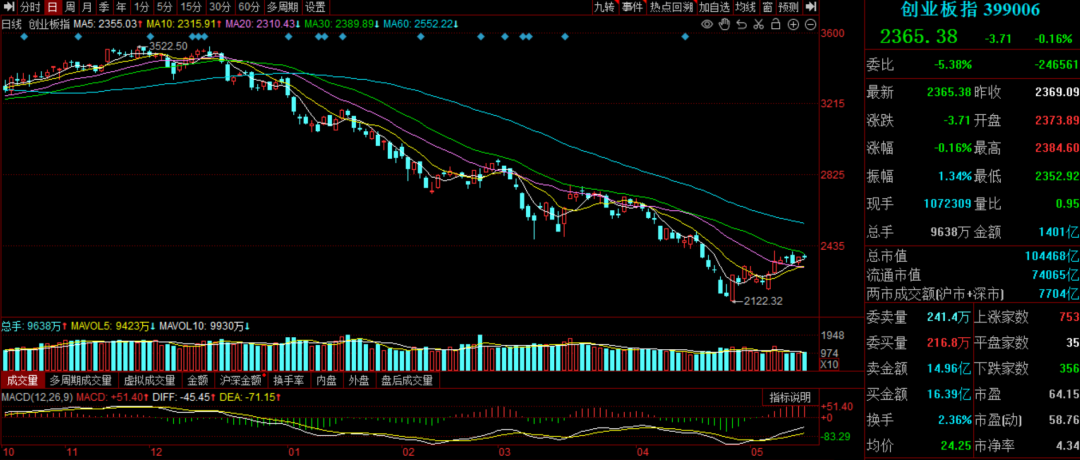Click the 创业板指 399006 title
Screen dimensions: 1080x460
pyautogui.click(x=970, y=10)
